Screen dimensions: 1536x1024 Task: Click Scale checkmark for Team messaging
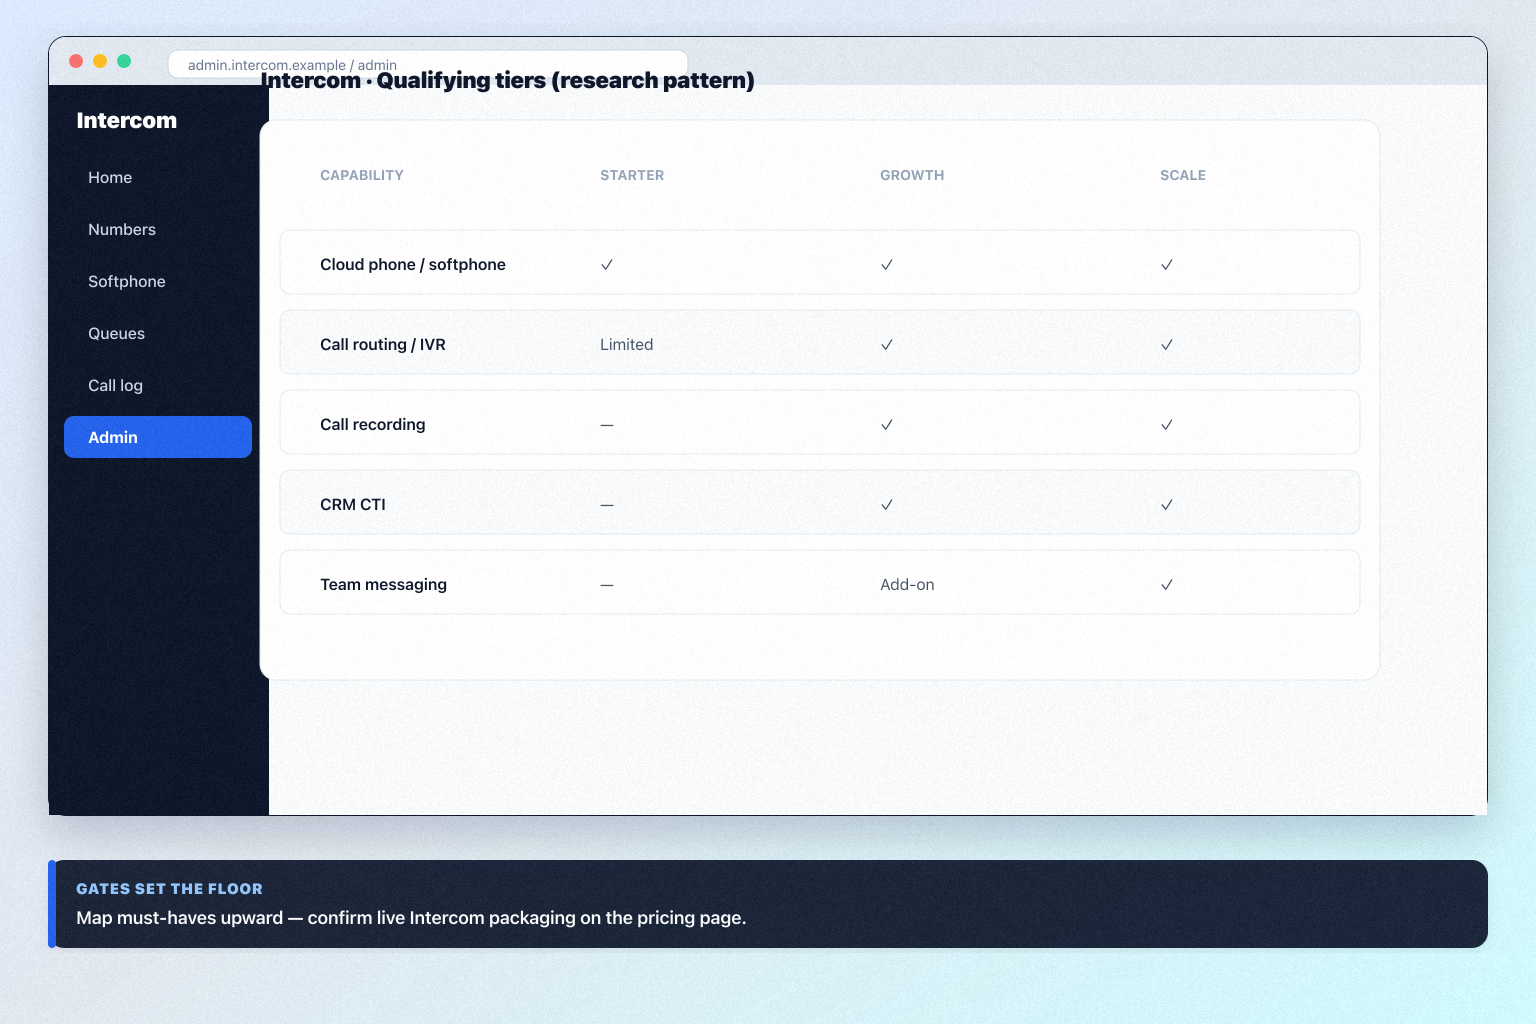tap(1167, 585)
